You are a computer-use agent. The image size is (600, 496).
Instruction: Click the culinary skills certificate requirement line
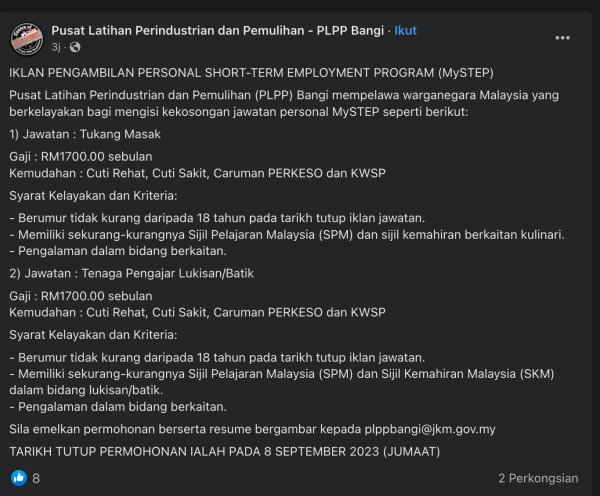(287, 234)
